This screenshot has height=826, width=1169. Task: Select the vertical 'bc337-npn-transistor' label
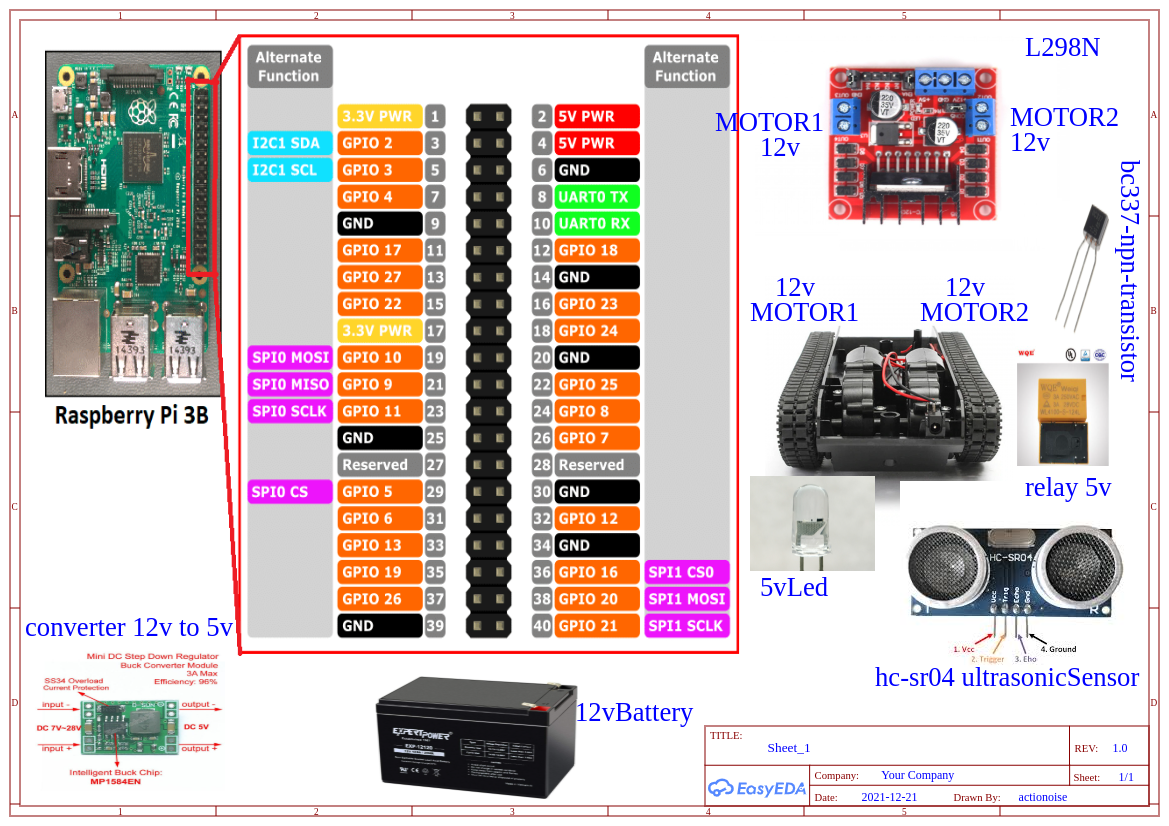point(1129,271)
